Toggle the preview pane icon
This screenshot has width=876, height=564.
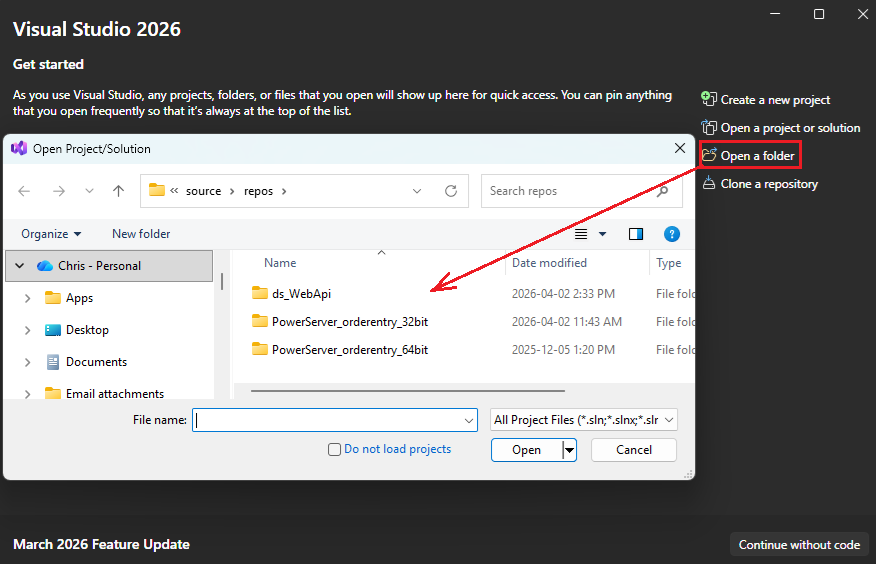(x=636, y=234)
